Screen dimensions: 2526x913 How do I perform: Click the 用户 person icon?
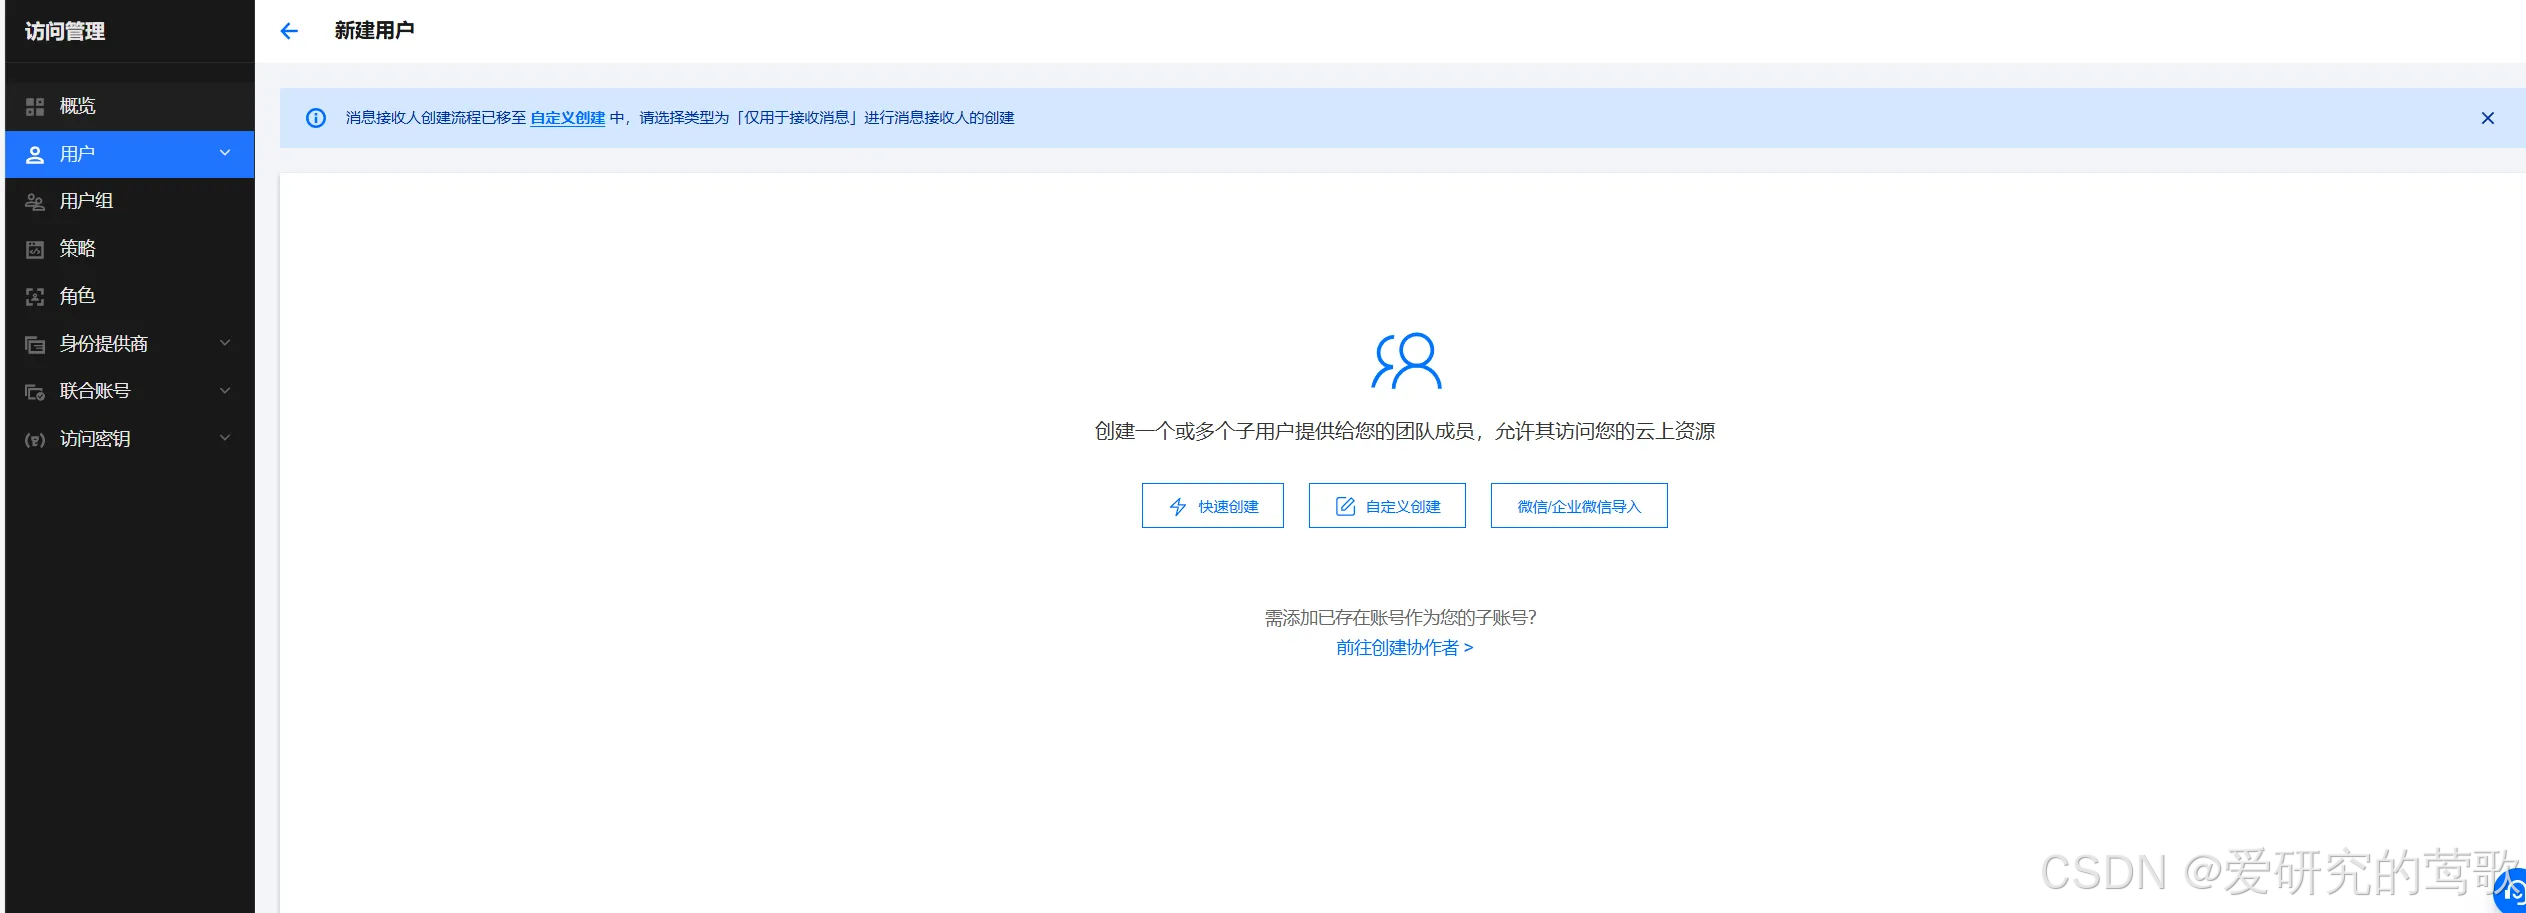click(35, 155)
